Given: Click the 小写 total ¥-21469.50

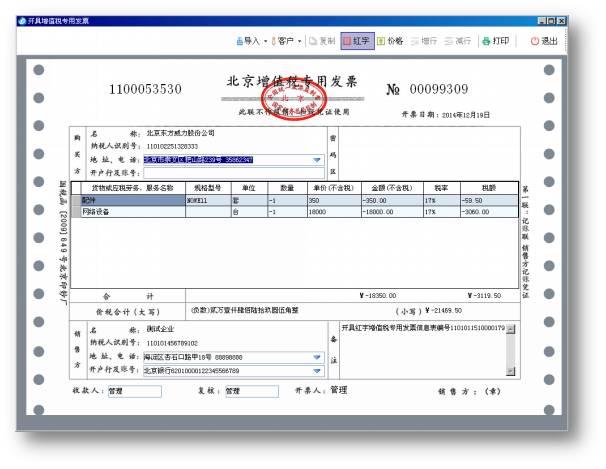Looking at the screenshot, I should [443, 311].
